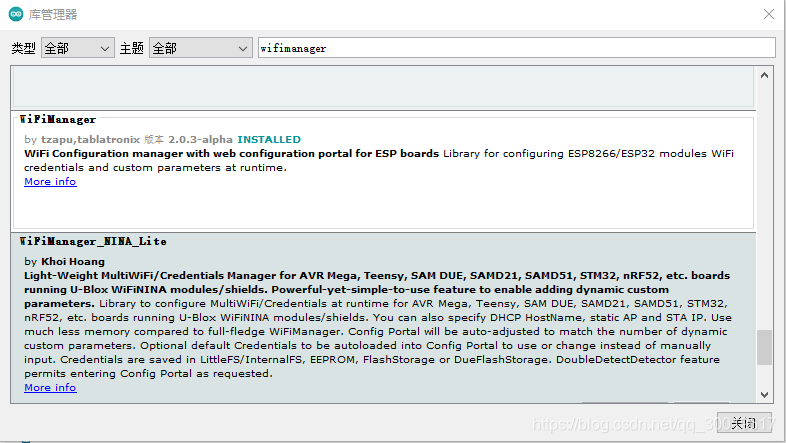The height and width of the screenshot is (443, 786).
Task: Click the 类型 label
Action: tap(24, 48)
